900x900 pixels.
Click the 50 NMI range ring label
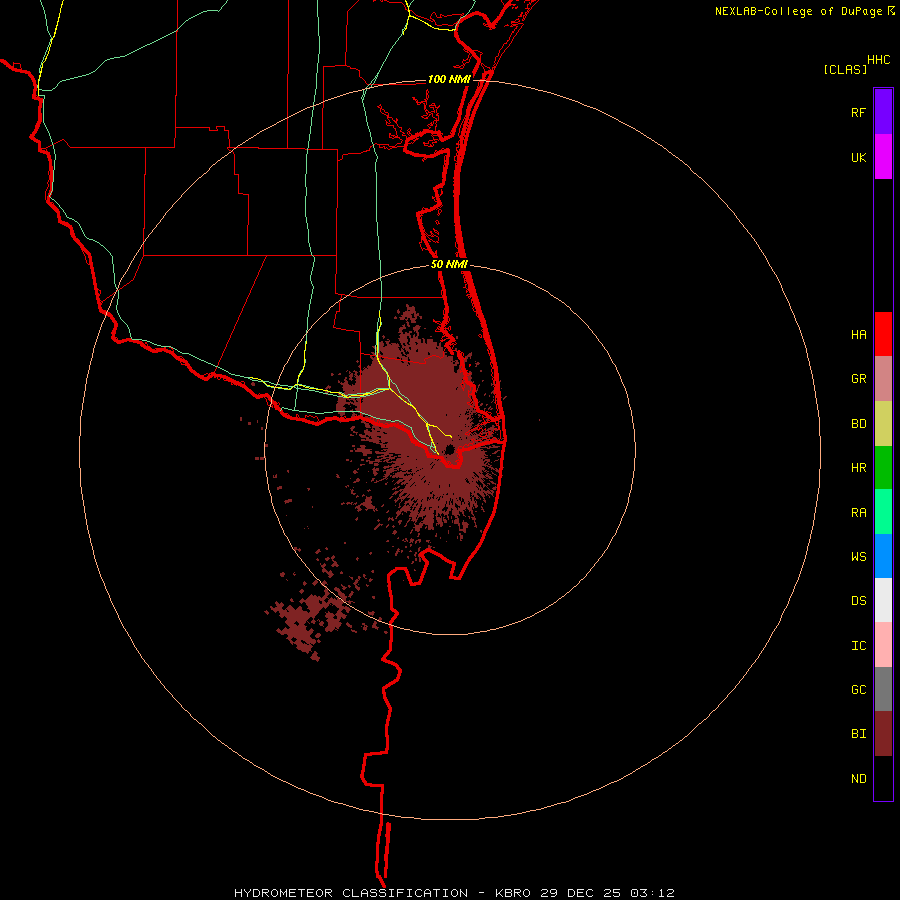(449, 264)
